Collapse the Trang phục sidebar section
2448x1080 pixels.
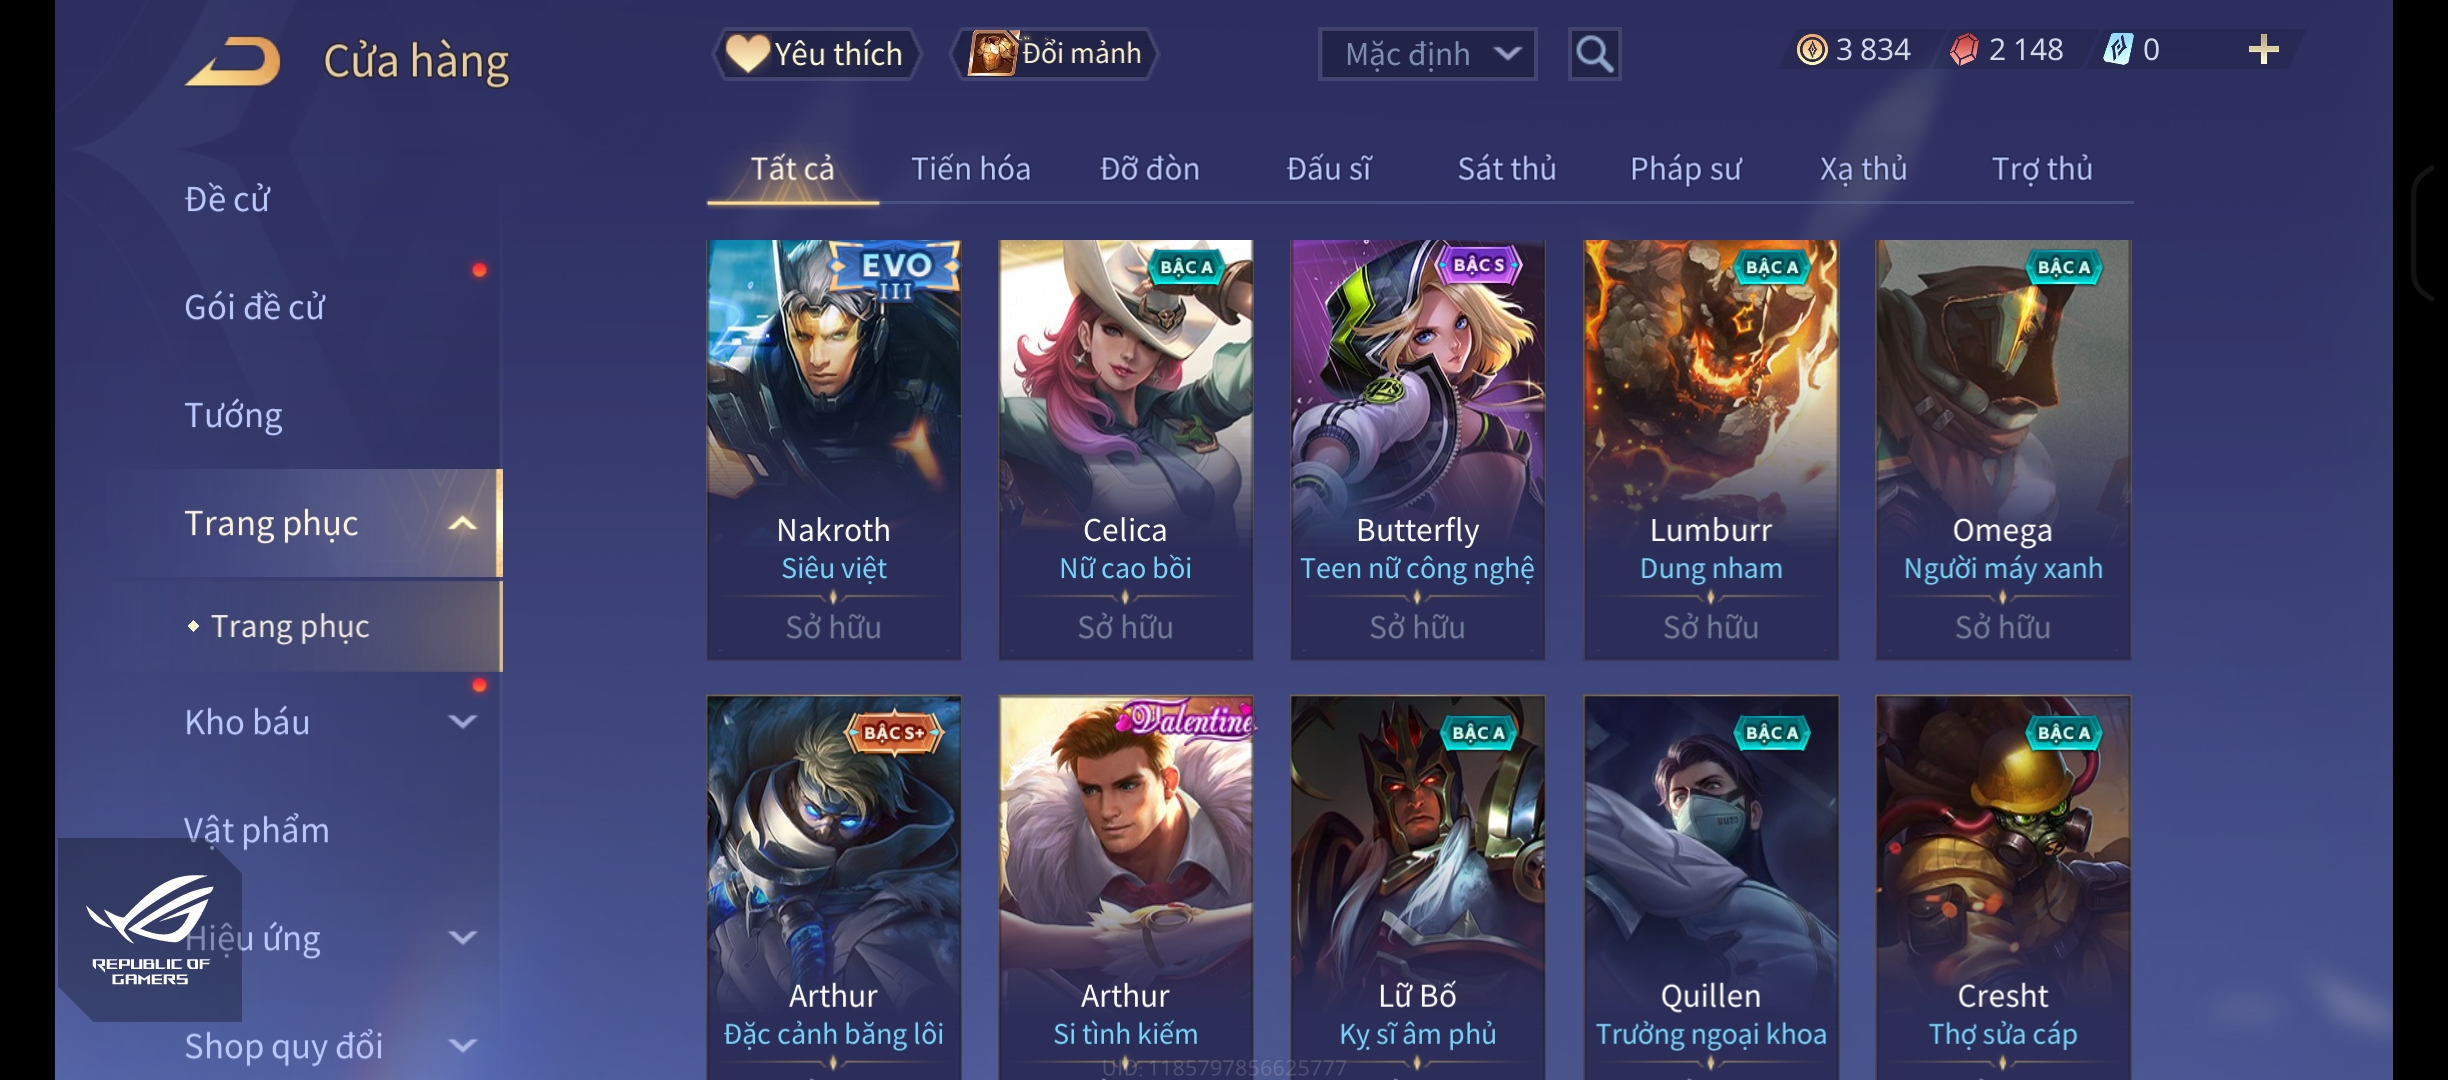(x=462, y=523)
